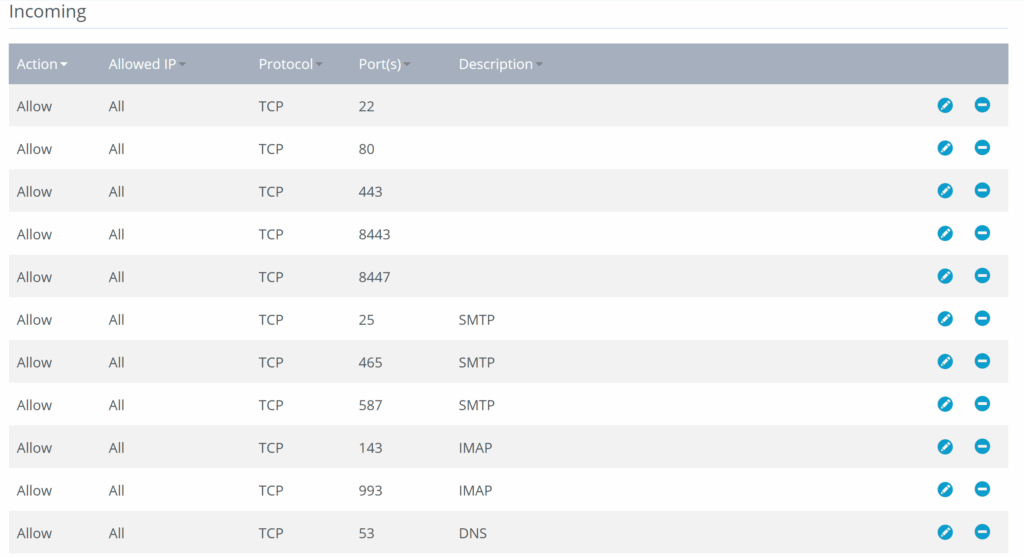
Task: Click the Incoming section heading
Action: 48,13
